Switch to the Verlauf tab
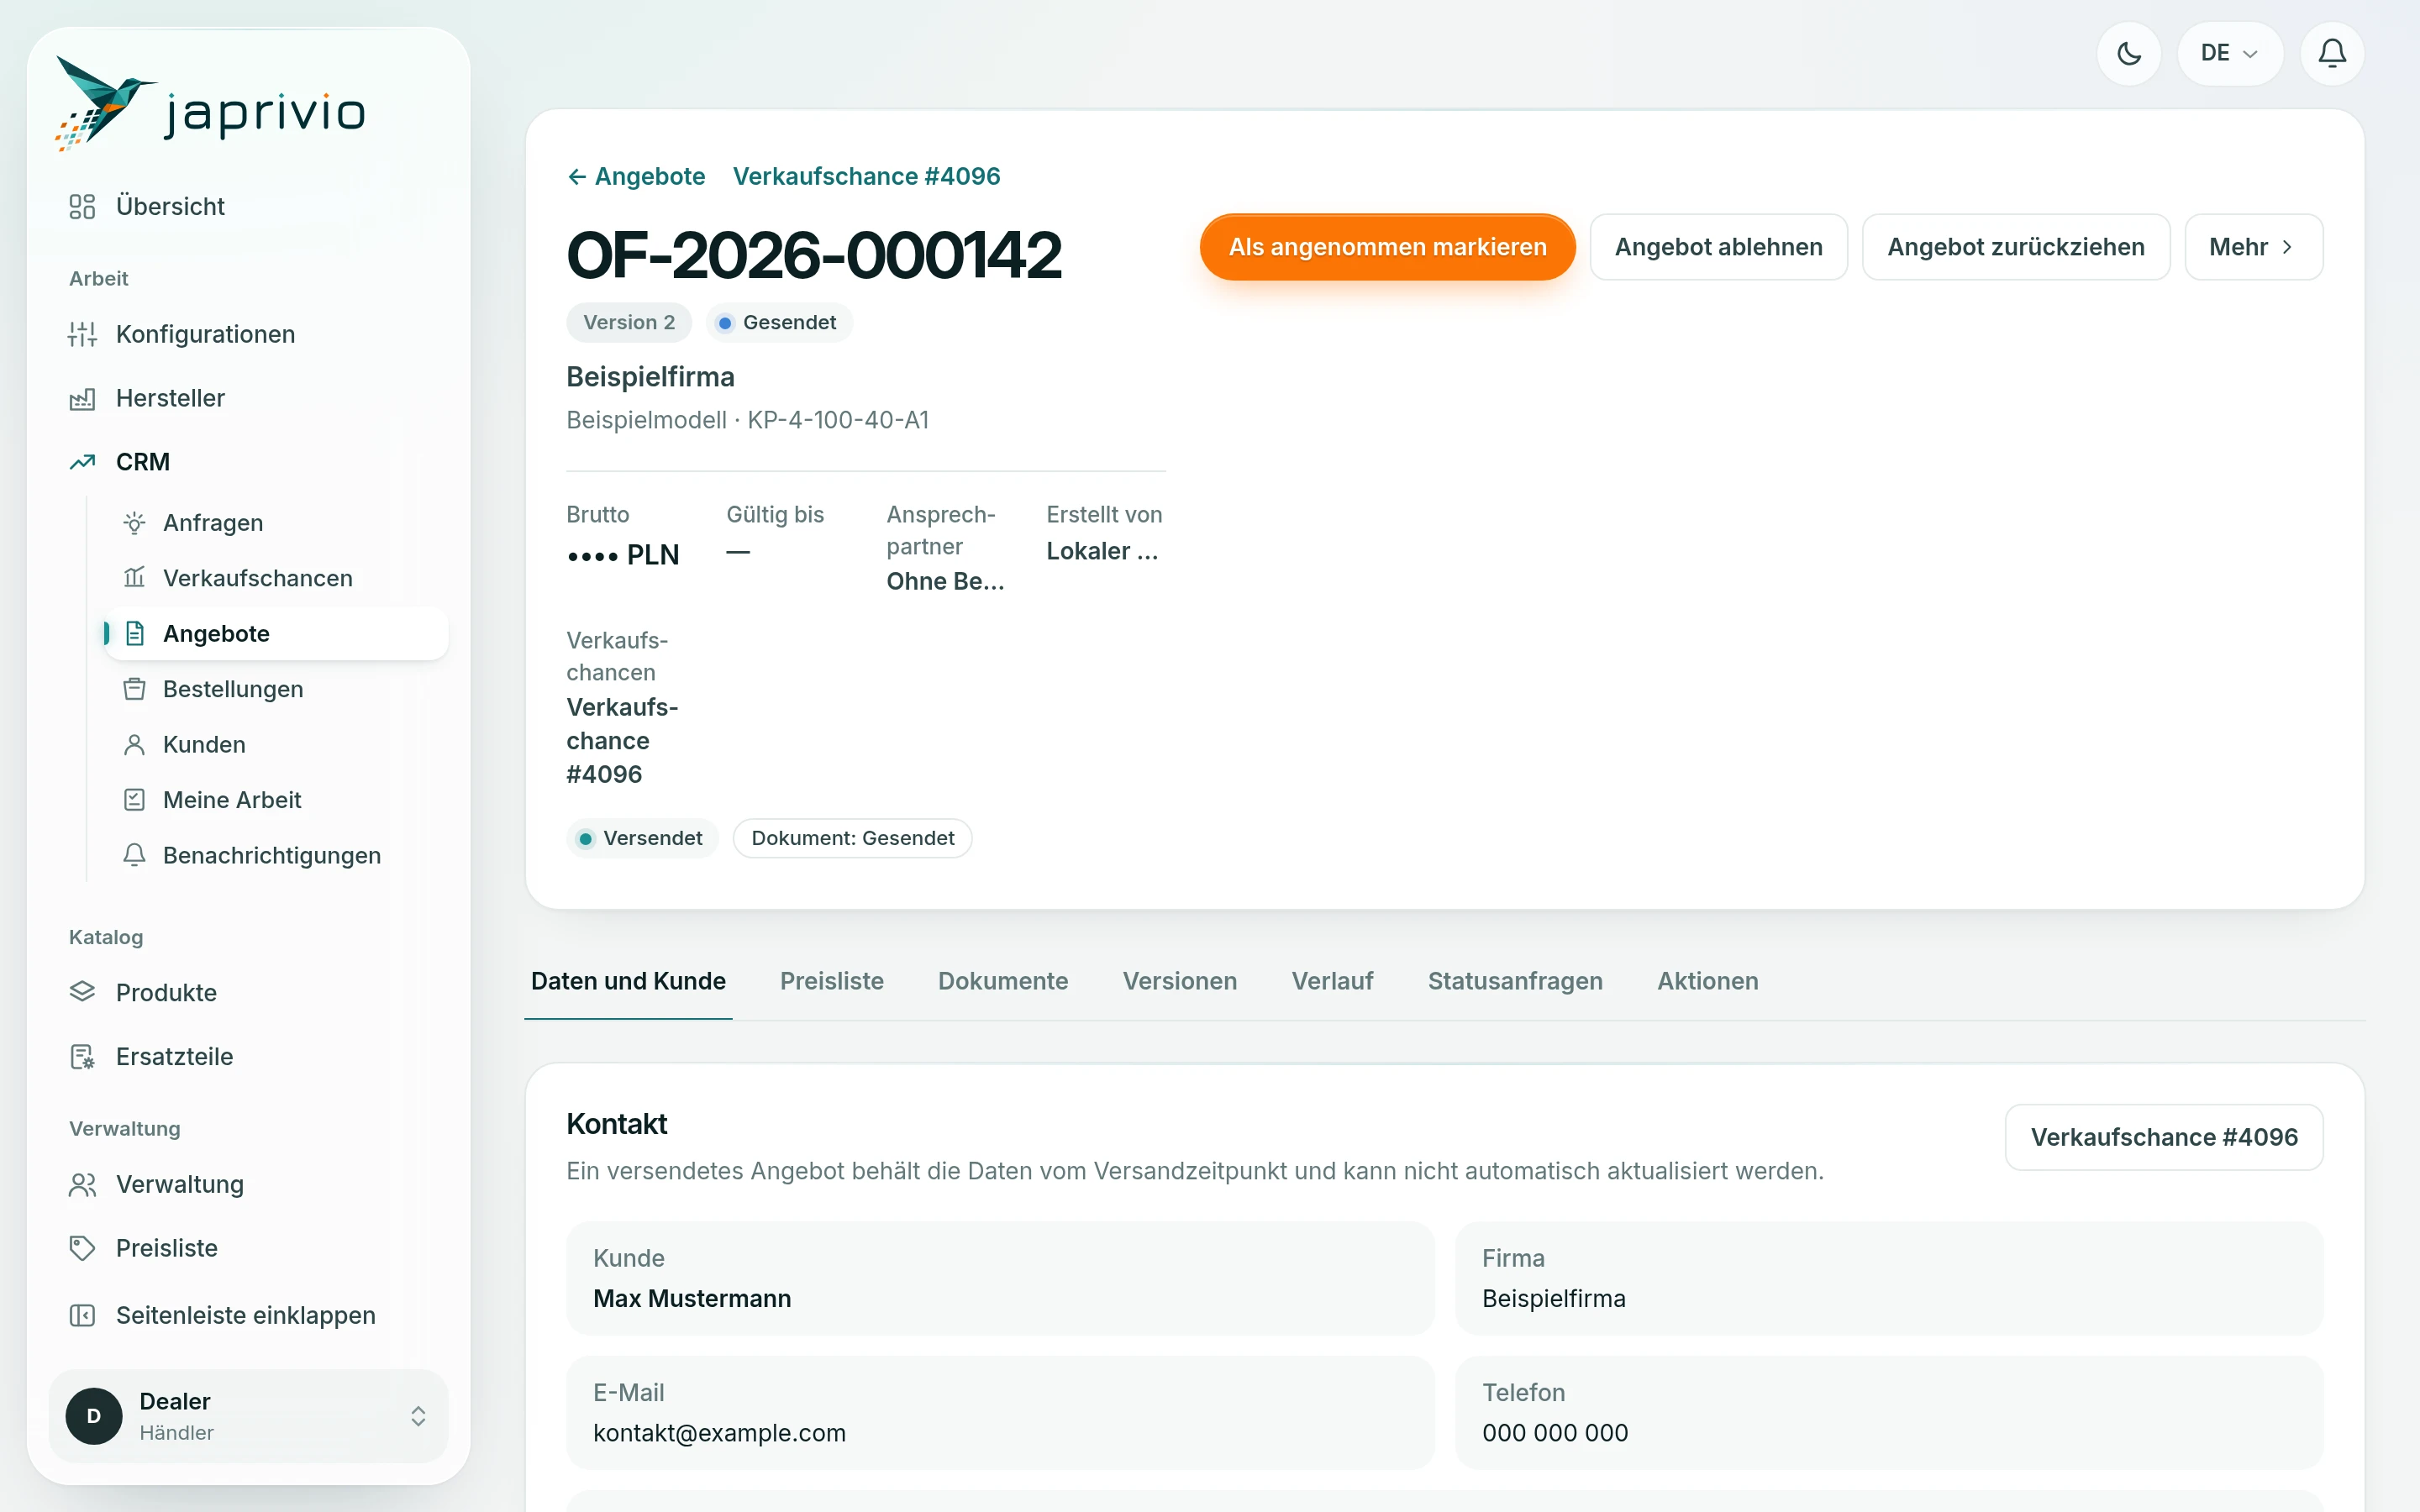This screenshot has height=1512, width=2420. (1332, 981)
